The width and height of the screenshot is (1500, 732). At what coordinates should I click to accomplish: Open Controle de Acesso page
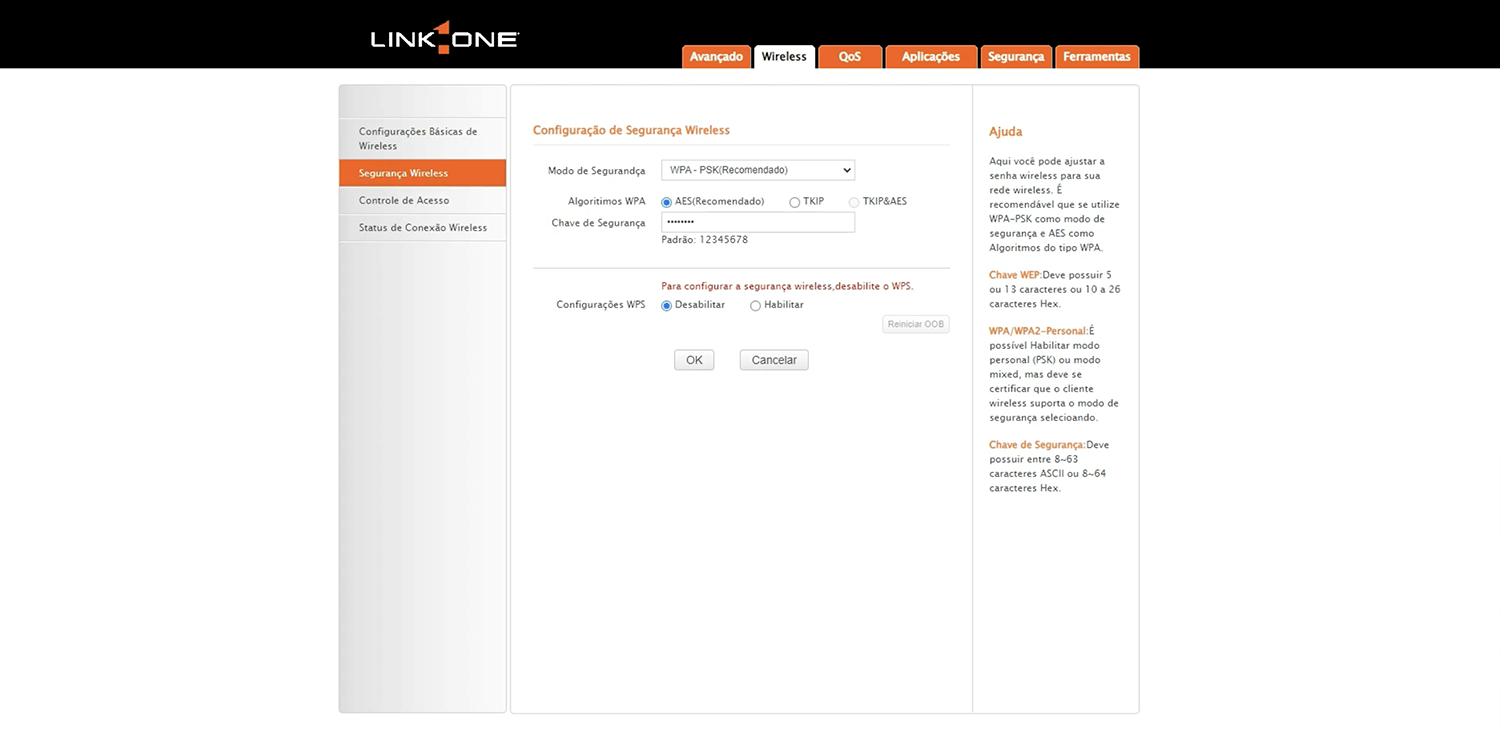(404, 200)
